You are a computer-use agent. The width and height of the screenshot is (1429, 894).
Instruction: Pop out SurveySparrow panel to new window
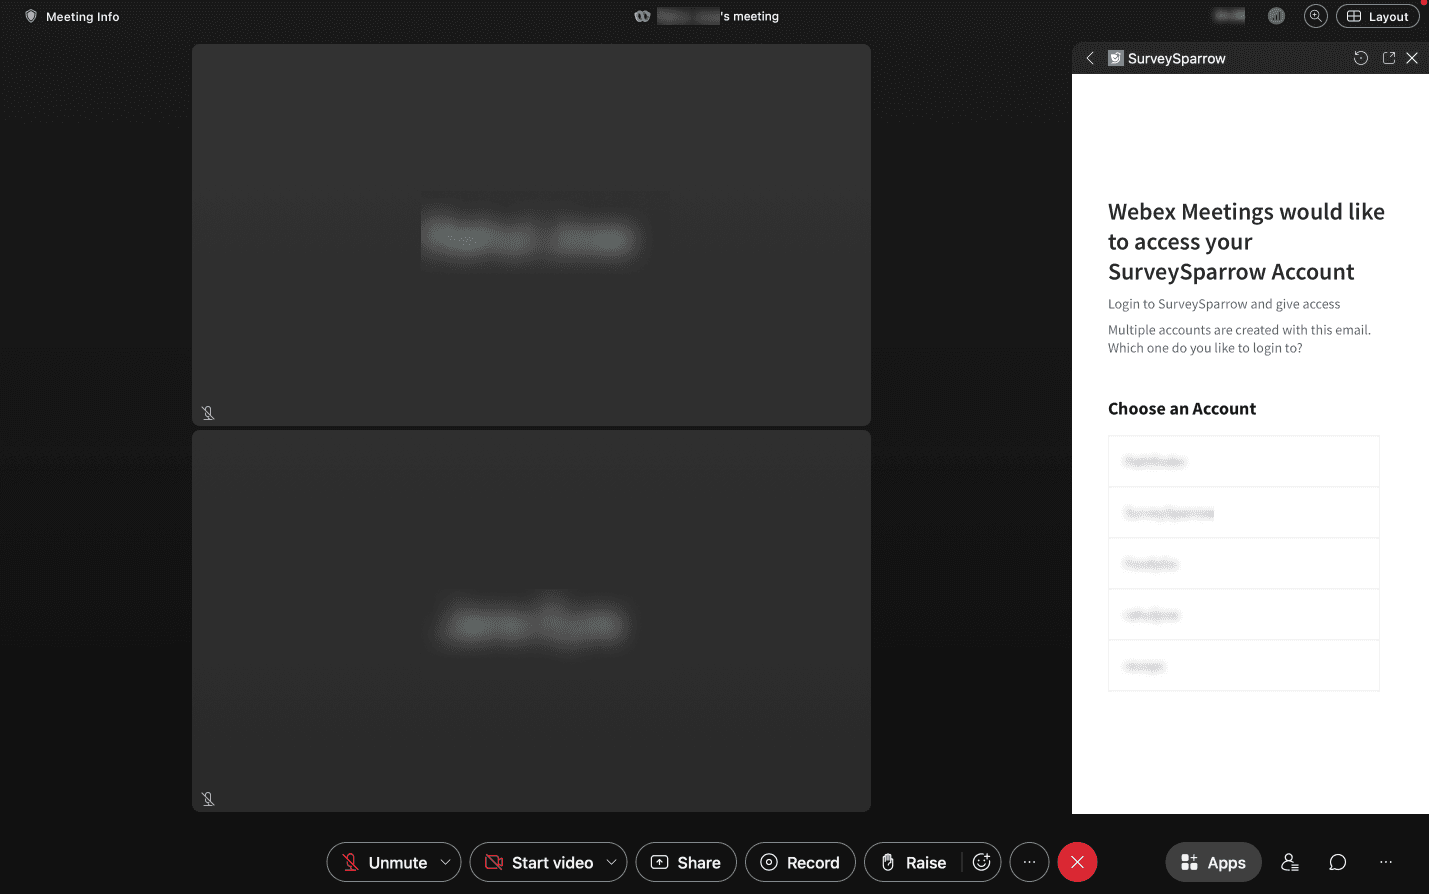click(1388, 58)
